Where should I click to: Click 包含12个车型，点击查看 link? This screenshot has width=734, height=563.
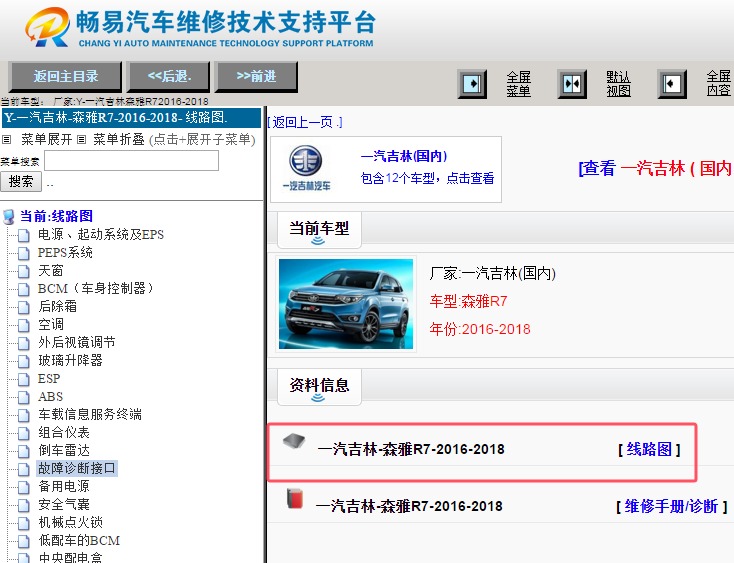pyautogui.click(x=427, y=178)
